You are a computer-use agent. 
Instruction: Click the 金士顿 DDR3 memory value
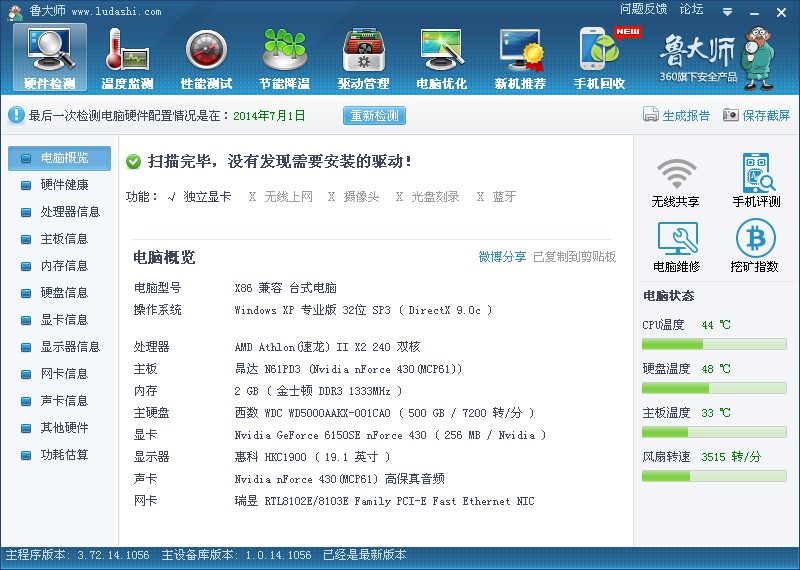coord(318,391)
